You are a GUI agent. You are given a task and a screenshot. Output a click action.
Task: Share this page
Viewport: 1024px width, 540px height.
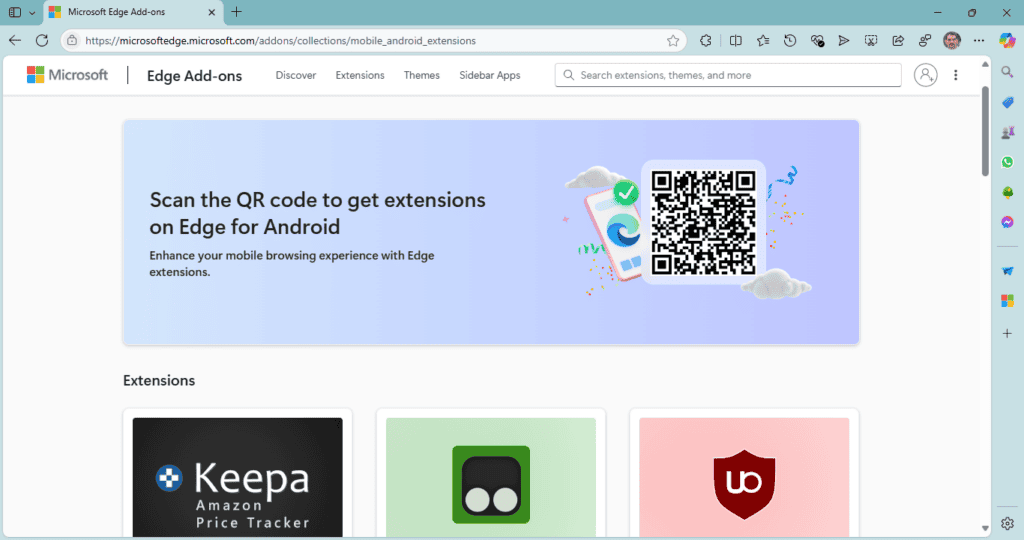(898, 40)
